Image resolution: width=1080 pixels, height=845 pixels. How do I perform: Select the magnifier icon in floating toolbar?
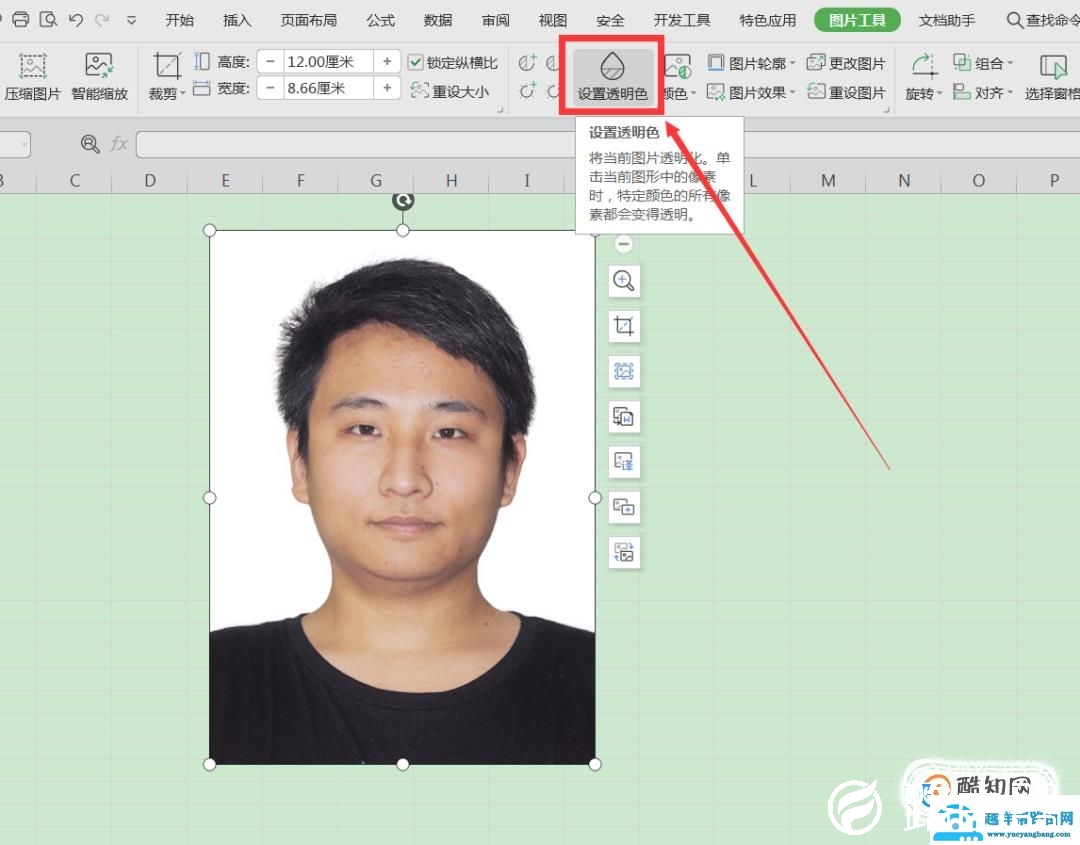[x=623, y=281]
